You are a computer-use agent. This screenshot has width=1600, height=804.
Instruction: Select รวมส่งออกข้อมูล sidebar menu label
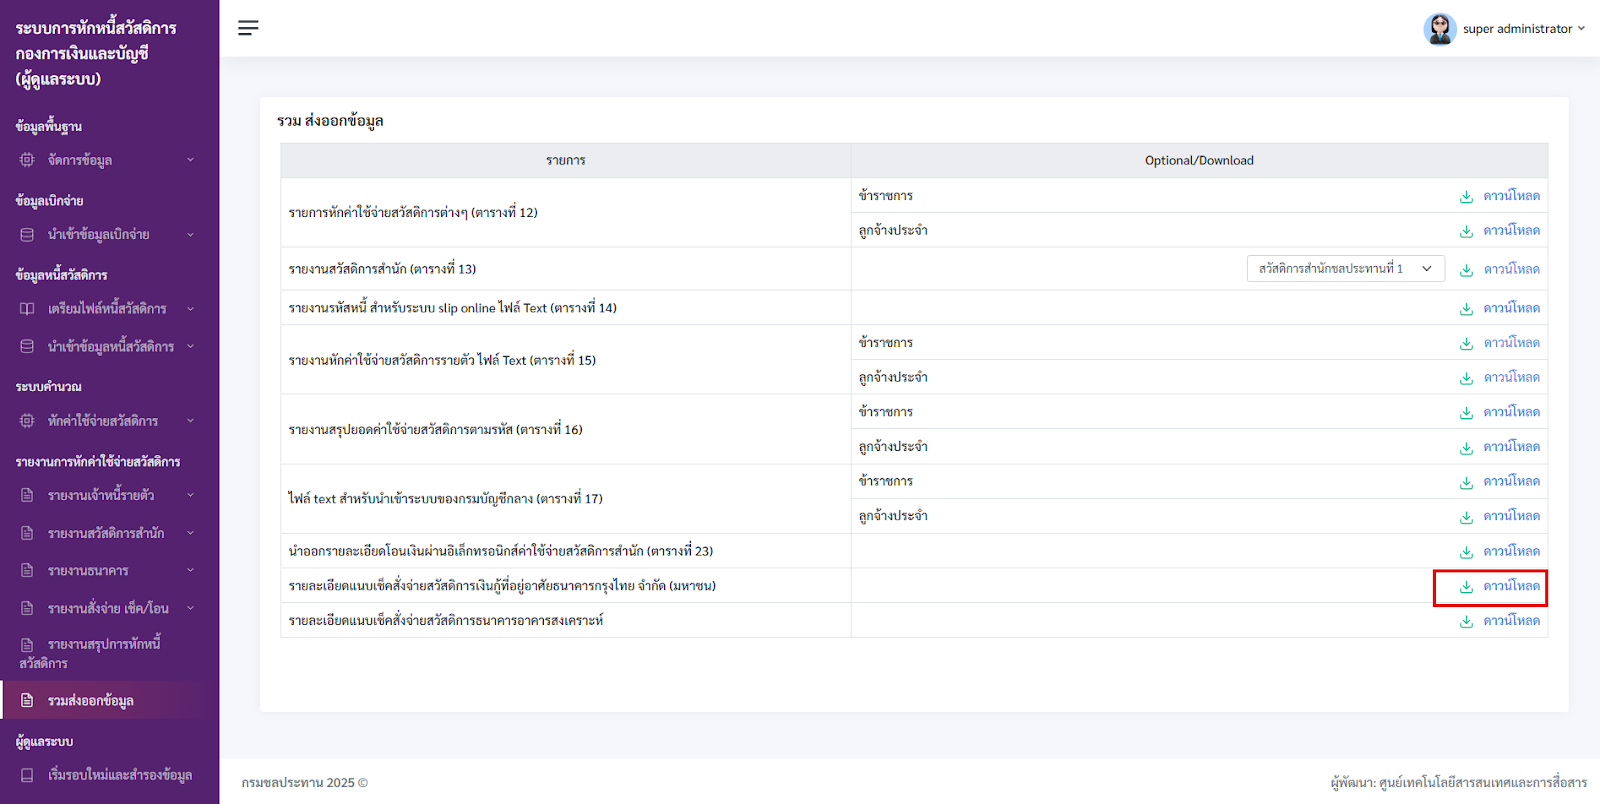coord(91,701)
